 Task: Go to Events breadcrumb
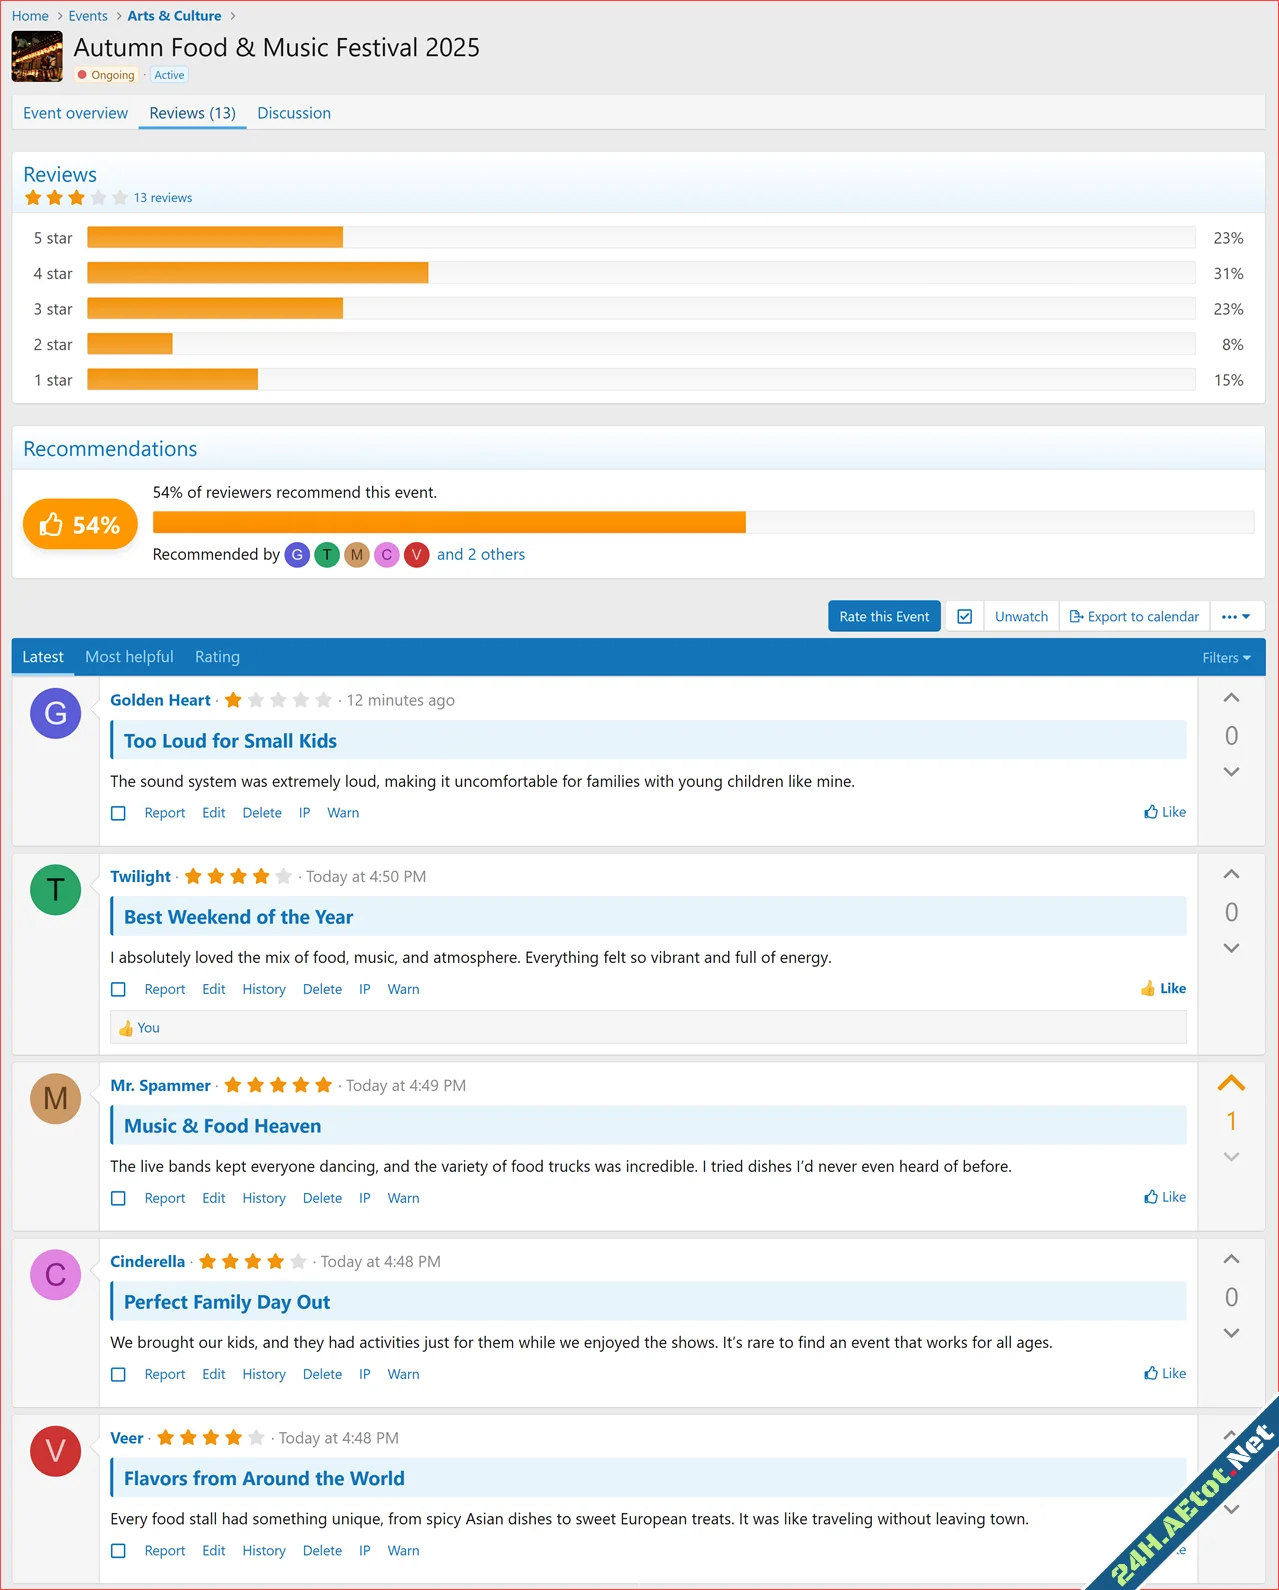(x=88, y=16)
